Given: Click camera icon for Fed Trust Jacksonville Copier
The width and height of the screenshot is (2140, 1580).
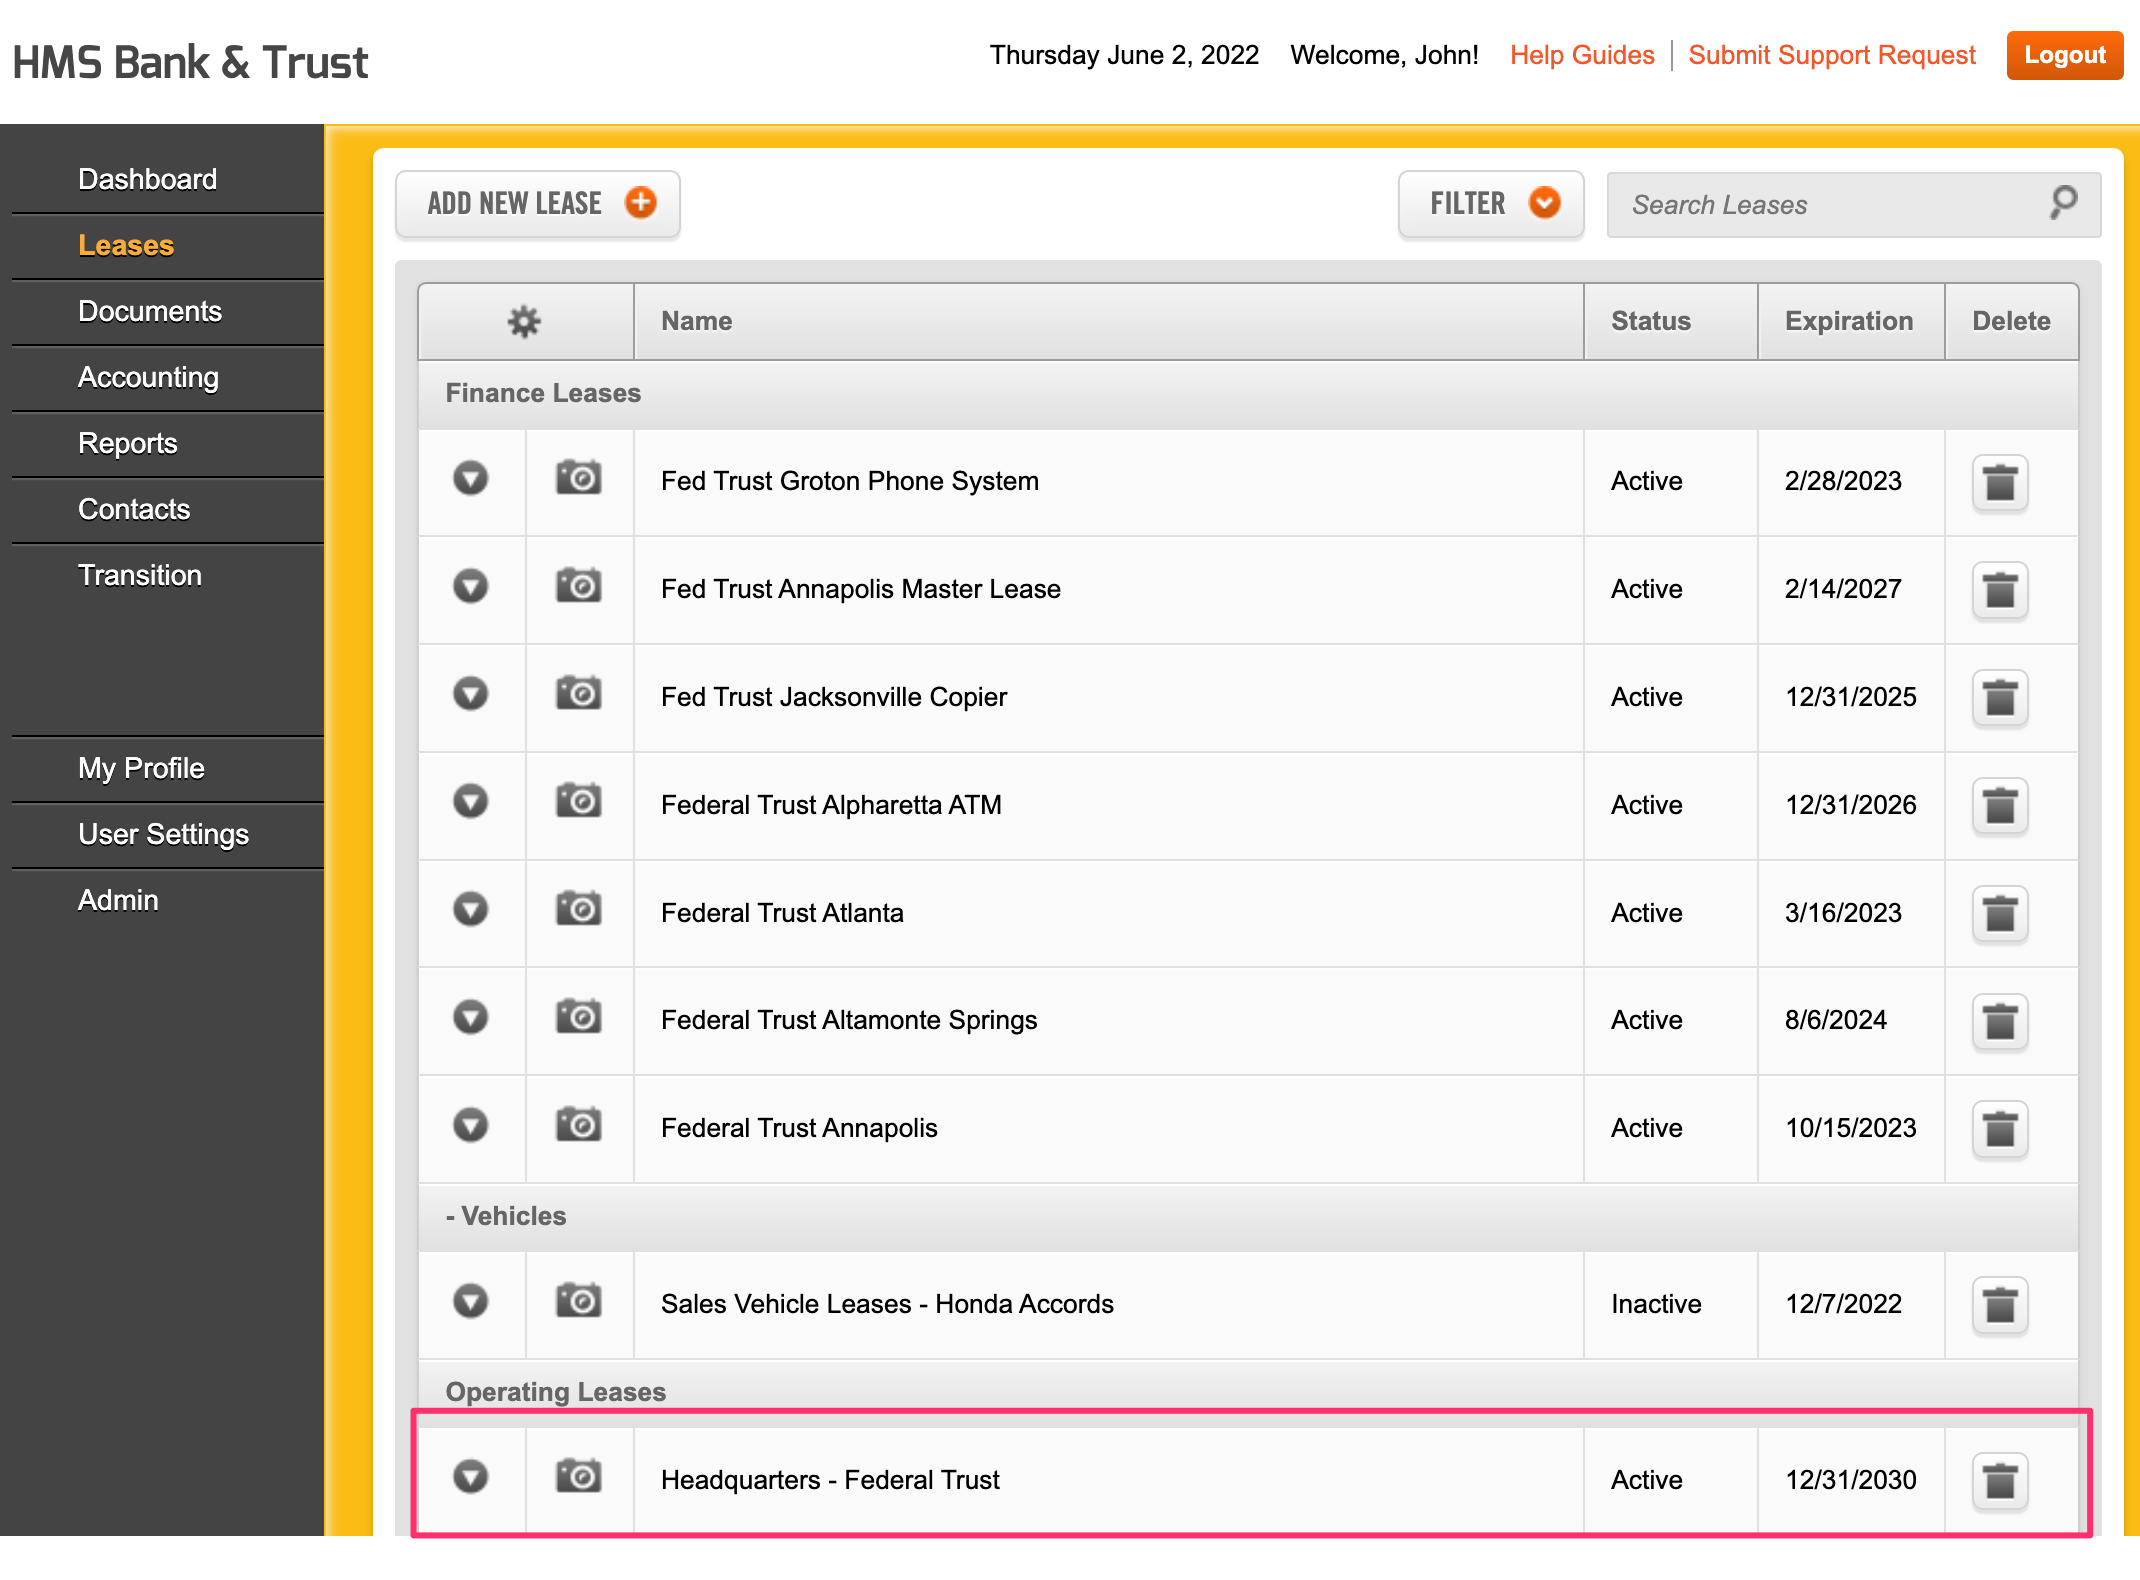Looking at the screenshot, I should click(x=578, y=694).
